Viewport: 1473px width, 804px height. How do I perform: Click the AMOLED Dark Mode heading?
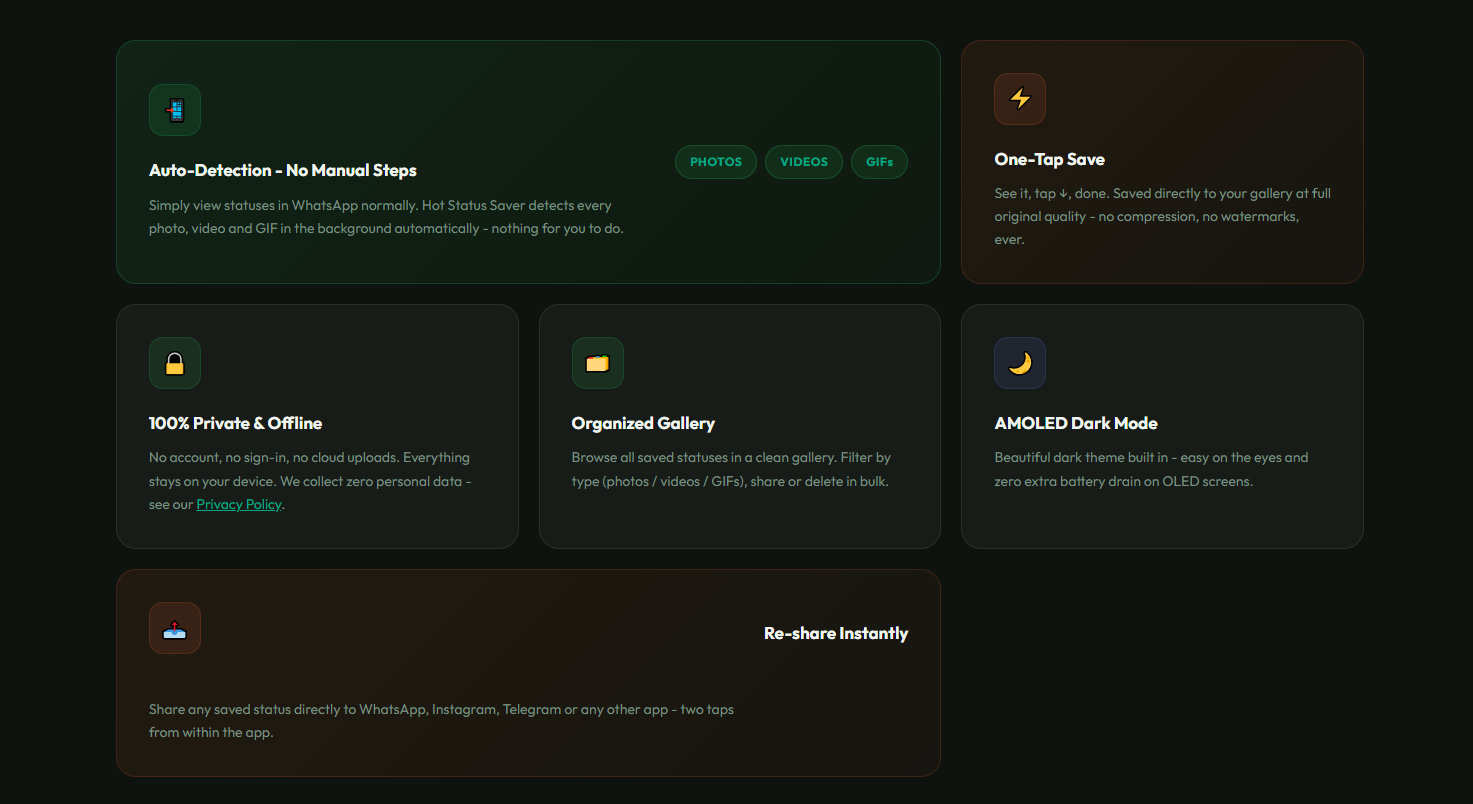(1076, 424)
